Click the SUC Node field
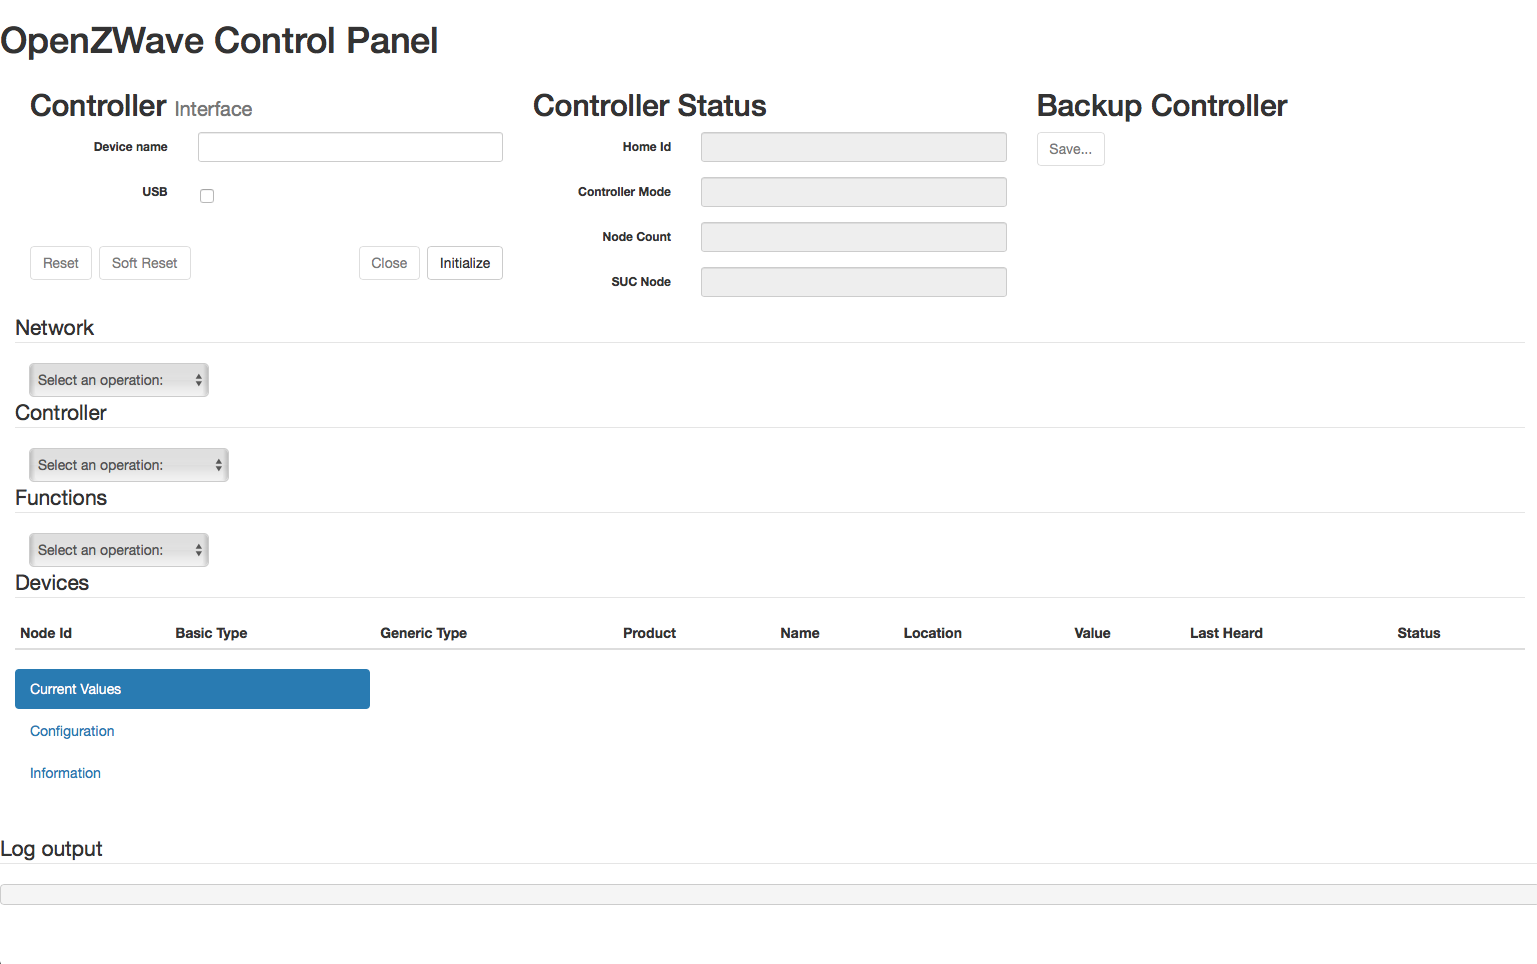 854,282
